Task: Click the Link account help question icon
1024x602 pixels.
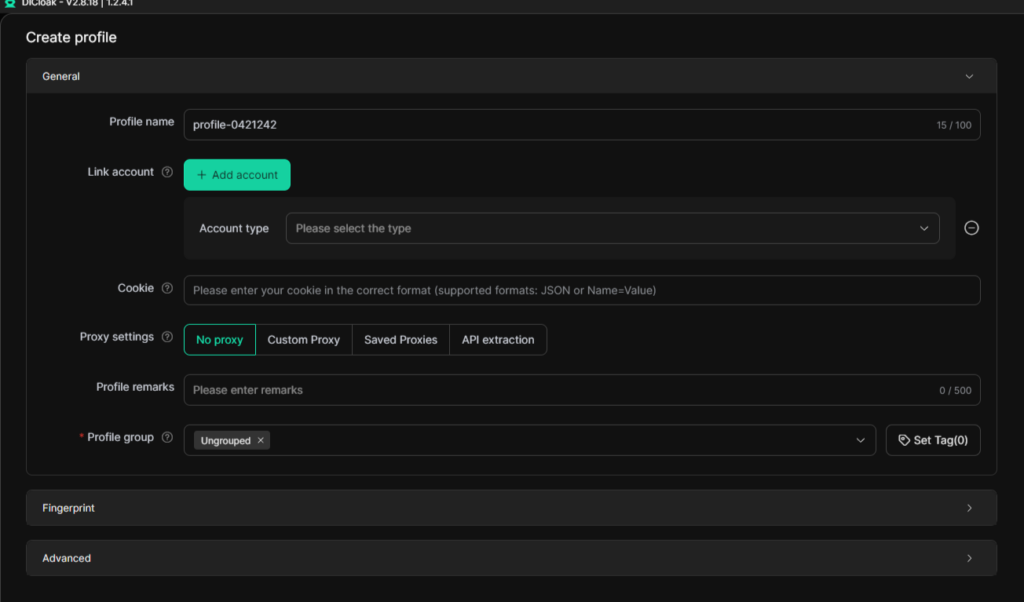Action: tap(167, 172)
